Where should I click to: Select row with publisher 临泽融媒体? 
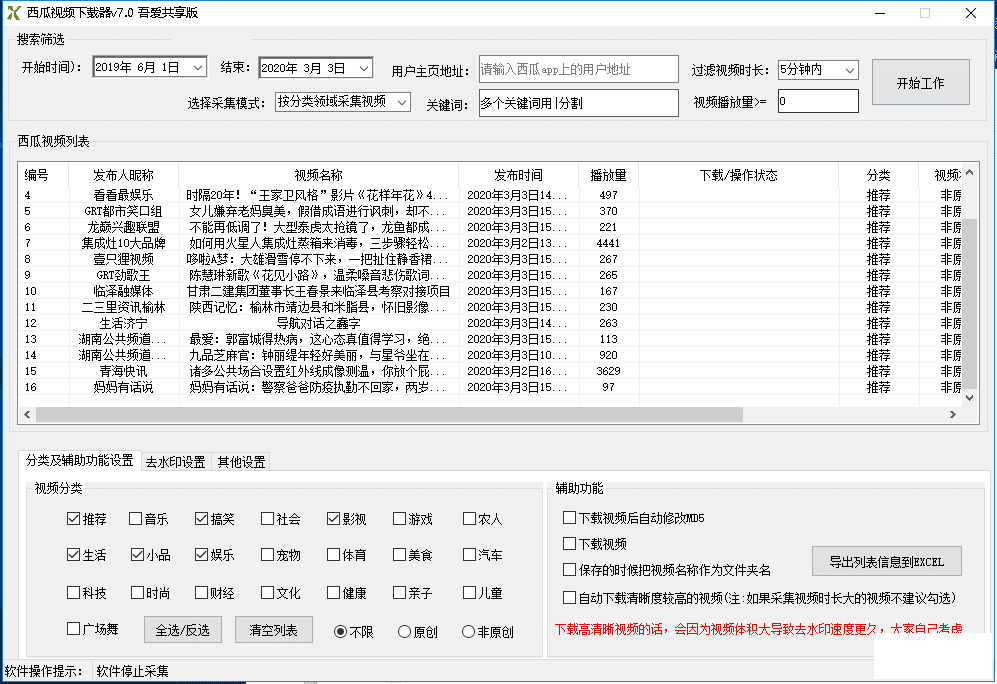490,291
